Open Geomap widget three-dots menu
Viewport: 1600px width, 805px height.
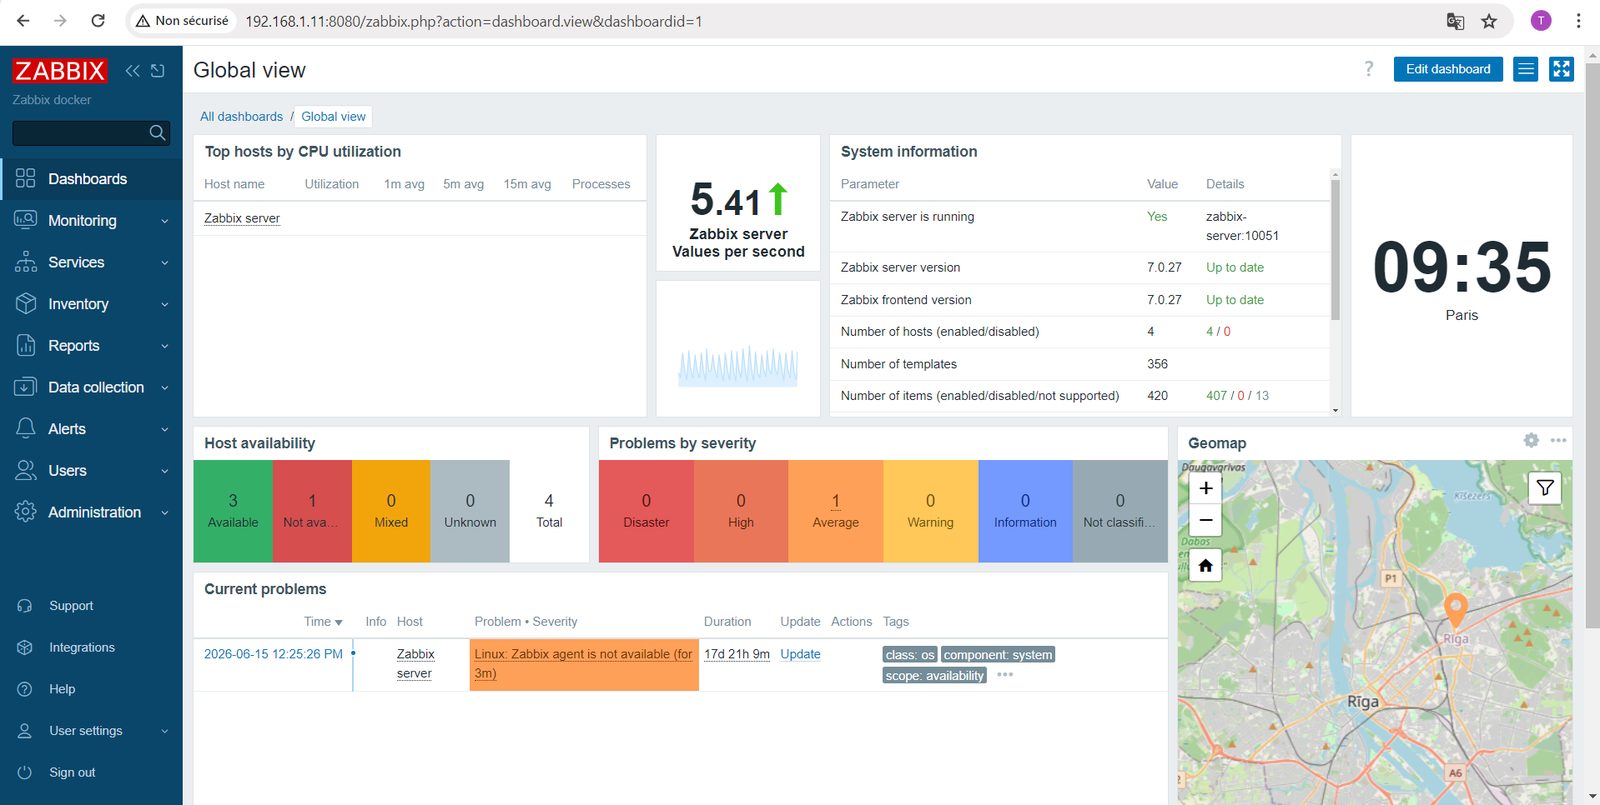(x=1558, y=440)
